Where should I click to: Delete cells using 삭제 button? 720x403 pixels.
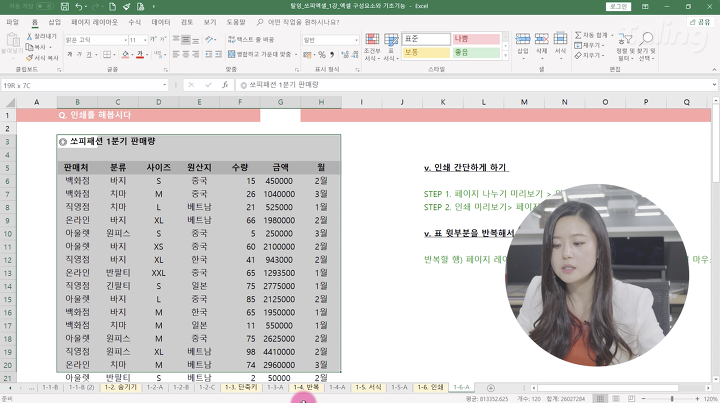(x=541, y=46)
